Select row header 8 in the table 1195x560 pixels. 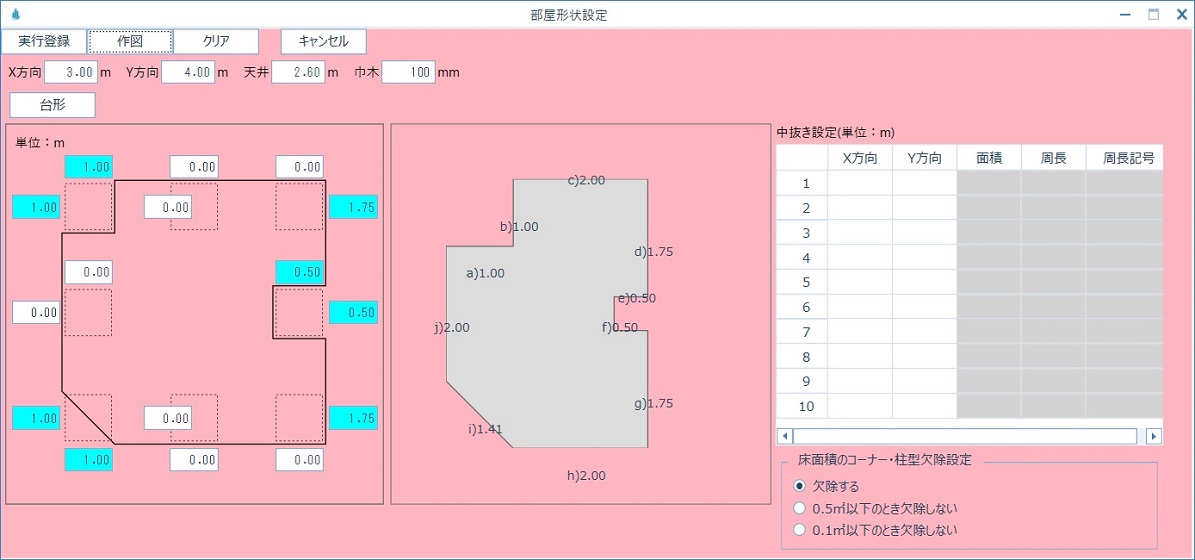[802, 357]
